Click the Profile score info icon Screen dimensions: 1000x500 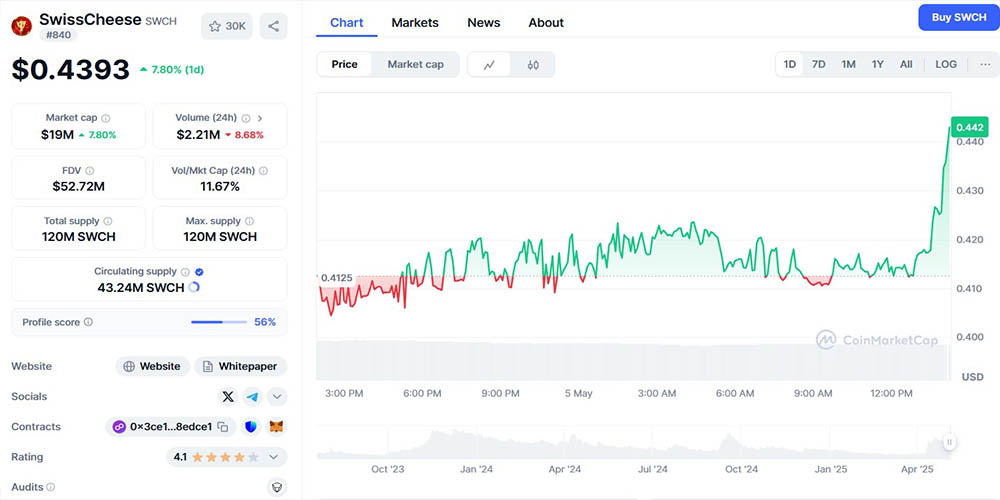88,322
